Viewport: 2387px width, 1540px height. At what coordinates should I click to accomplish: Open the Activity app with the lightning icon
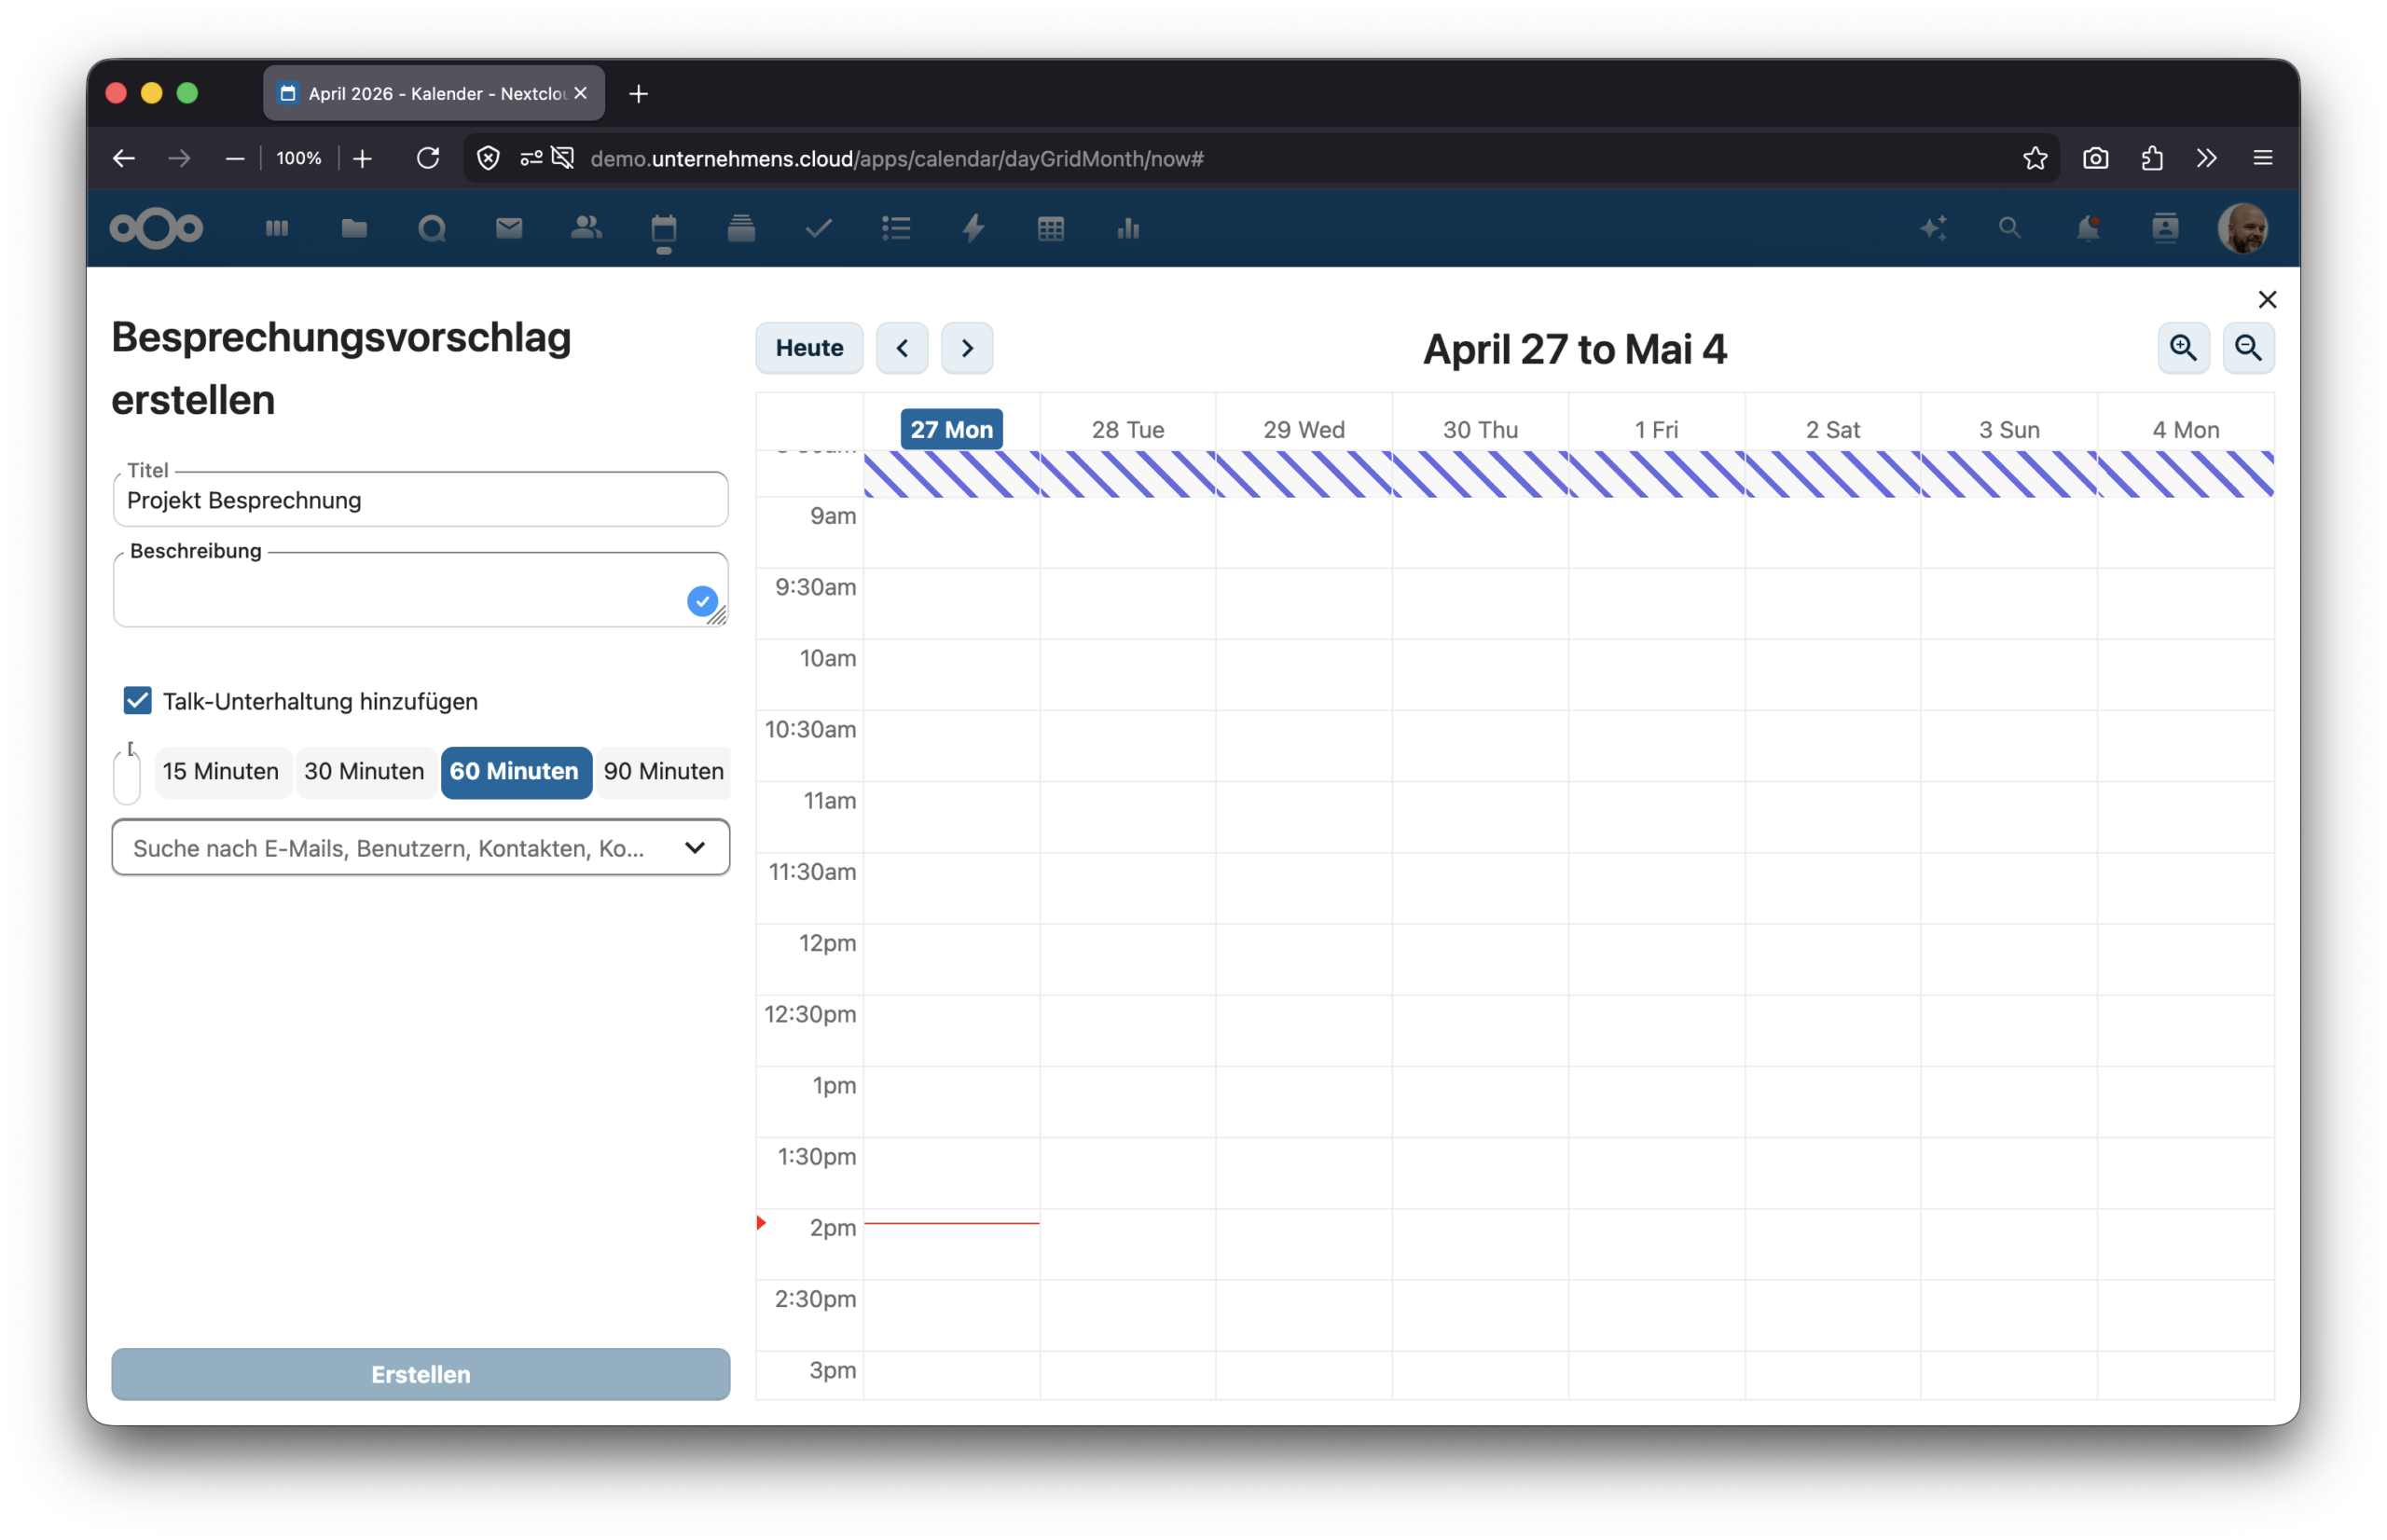click(973, 228)
